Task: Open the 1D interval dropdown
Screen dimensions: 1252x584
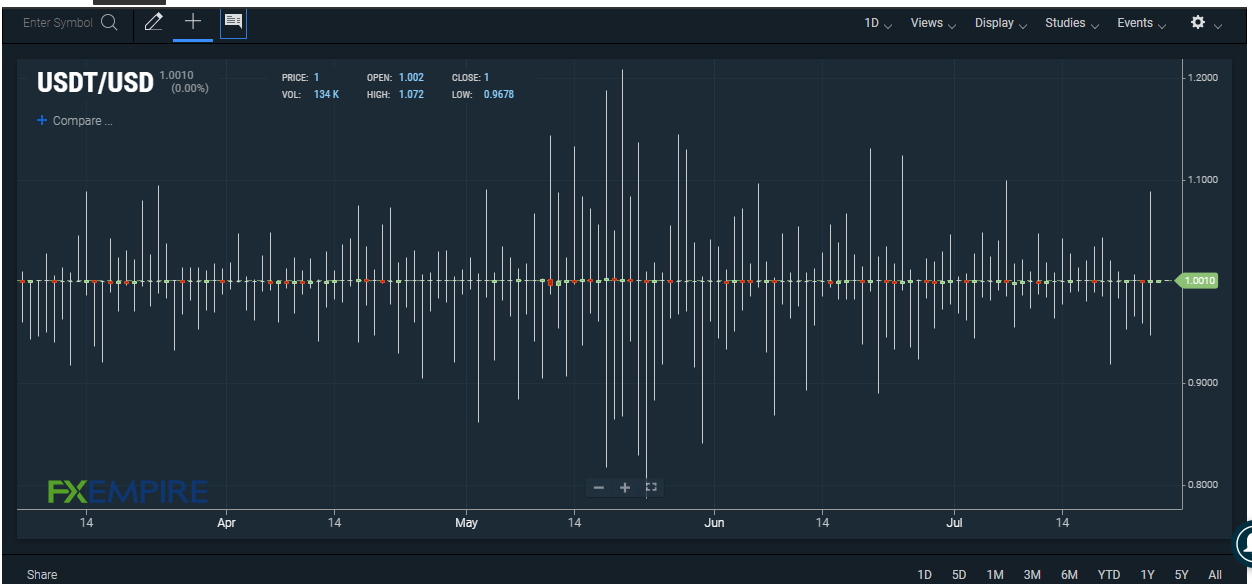Action: pos(878,23)
